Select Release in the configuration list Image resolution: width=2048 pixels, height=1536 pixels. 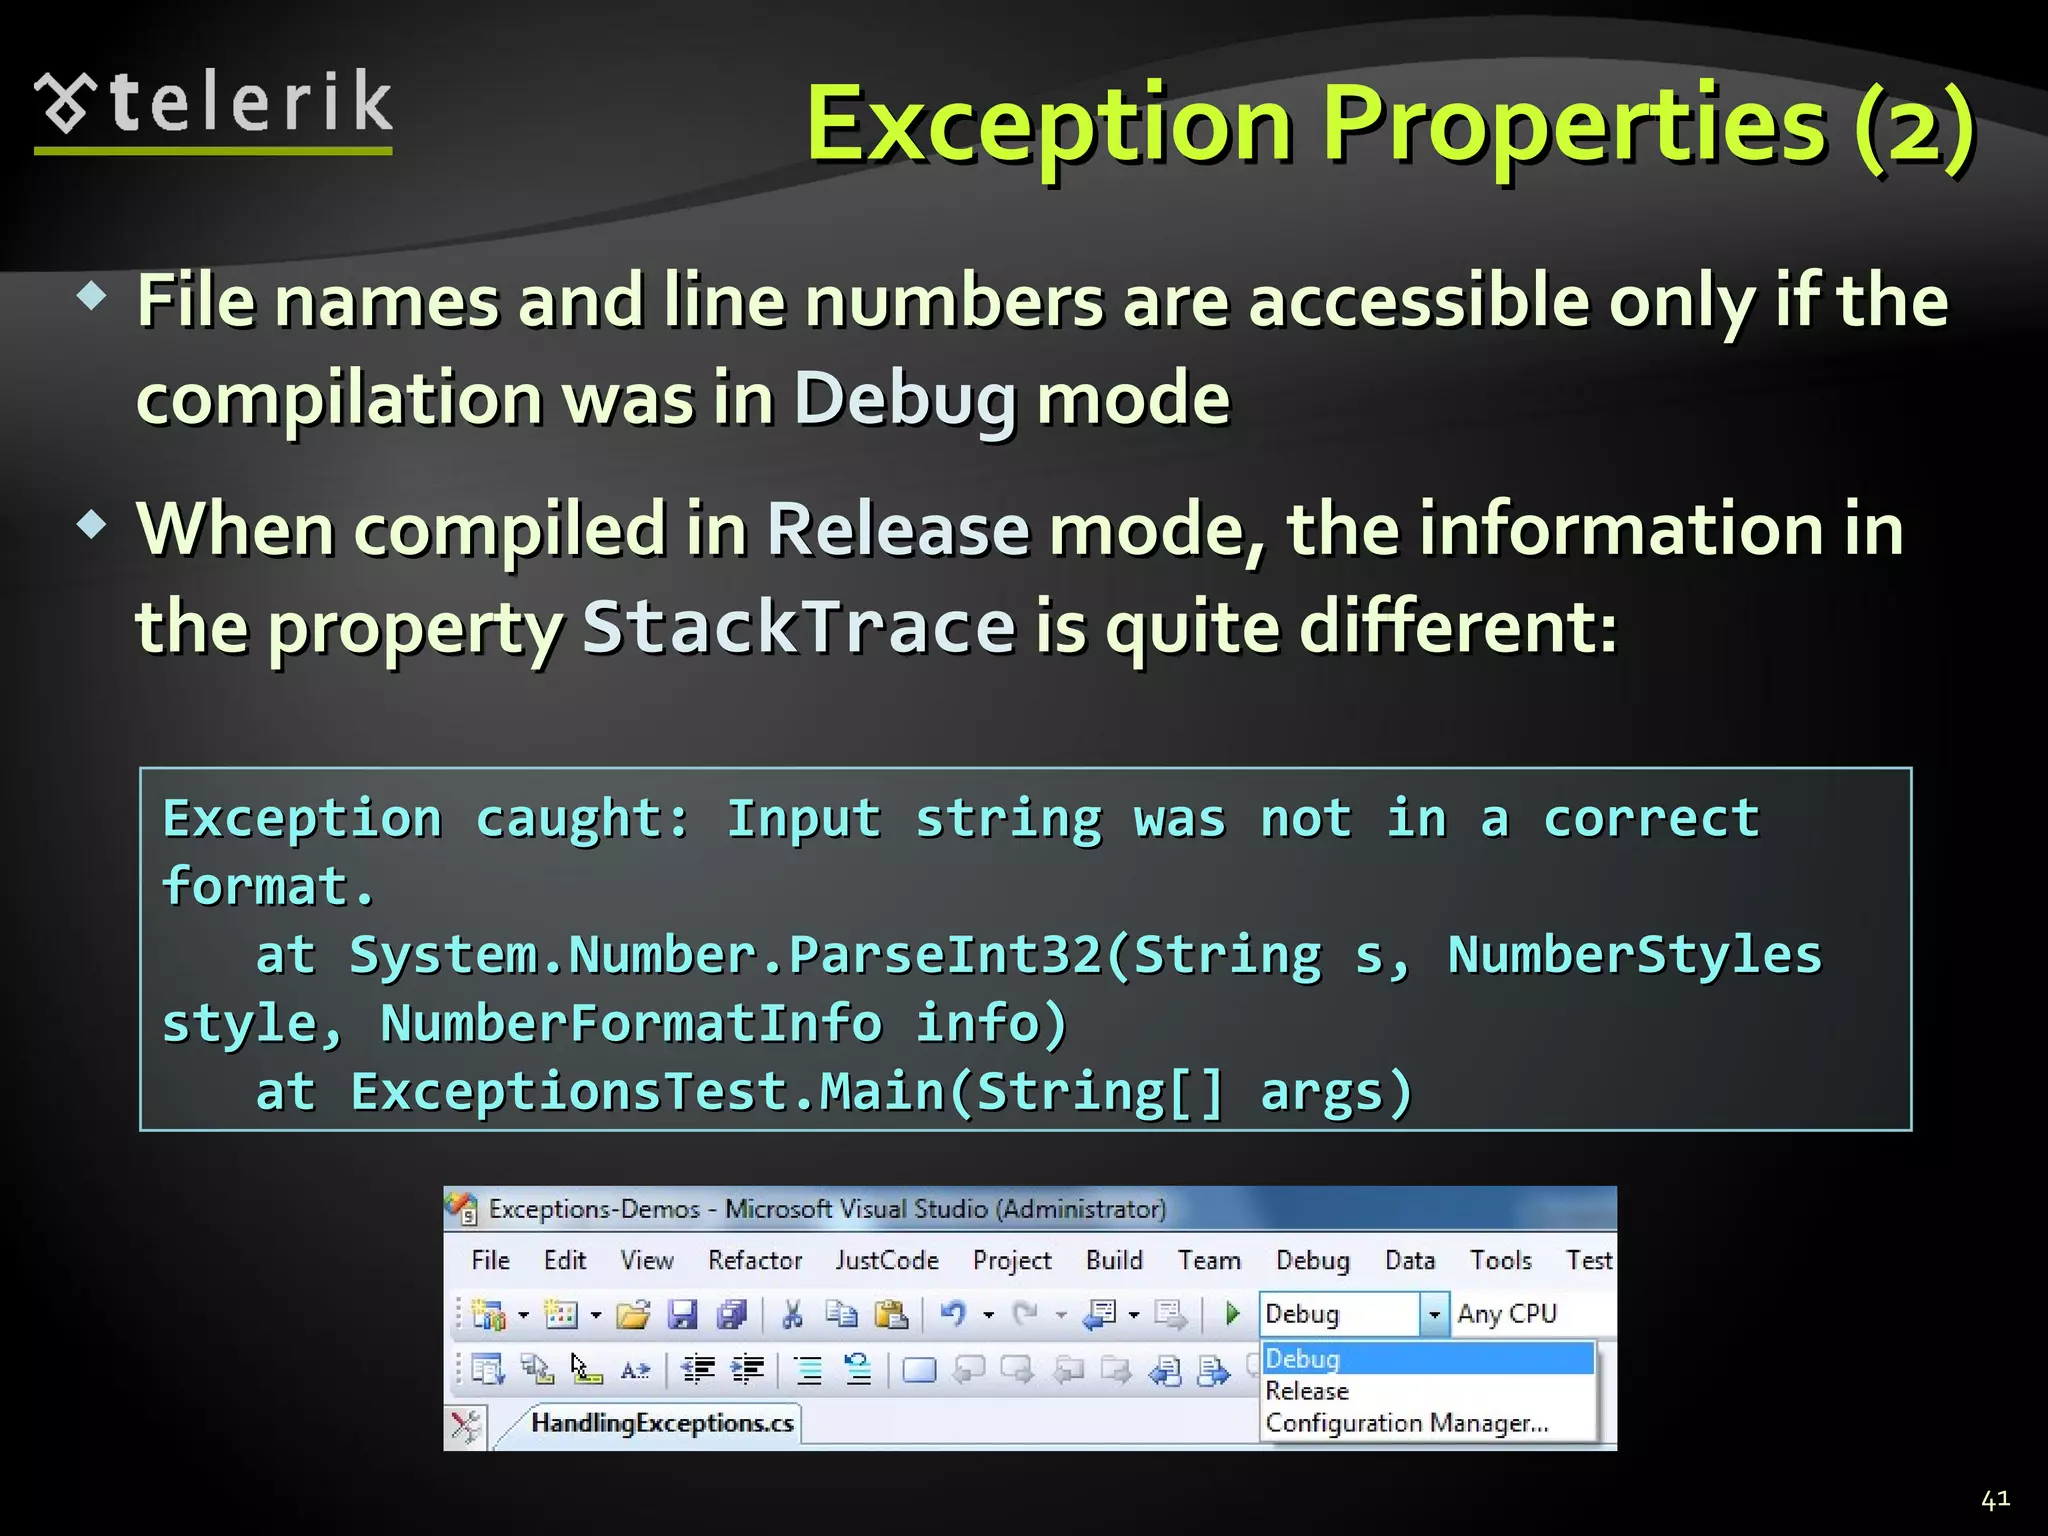(x=1306, y=1391)
